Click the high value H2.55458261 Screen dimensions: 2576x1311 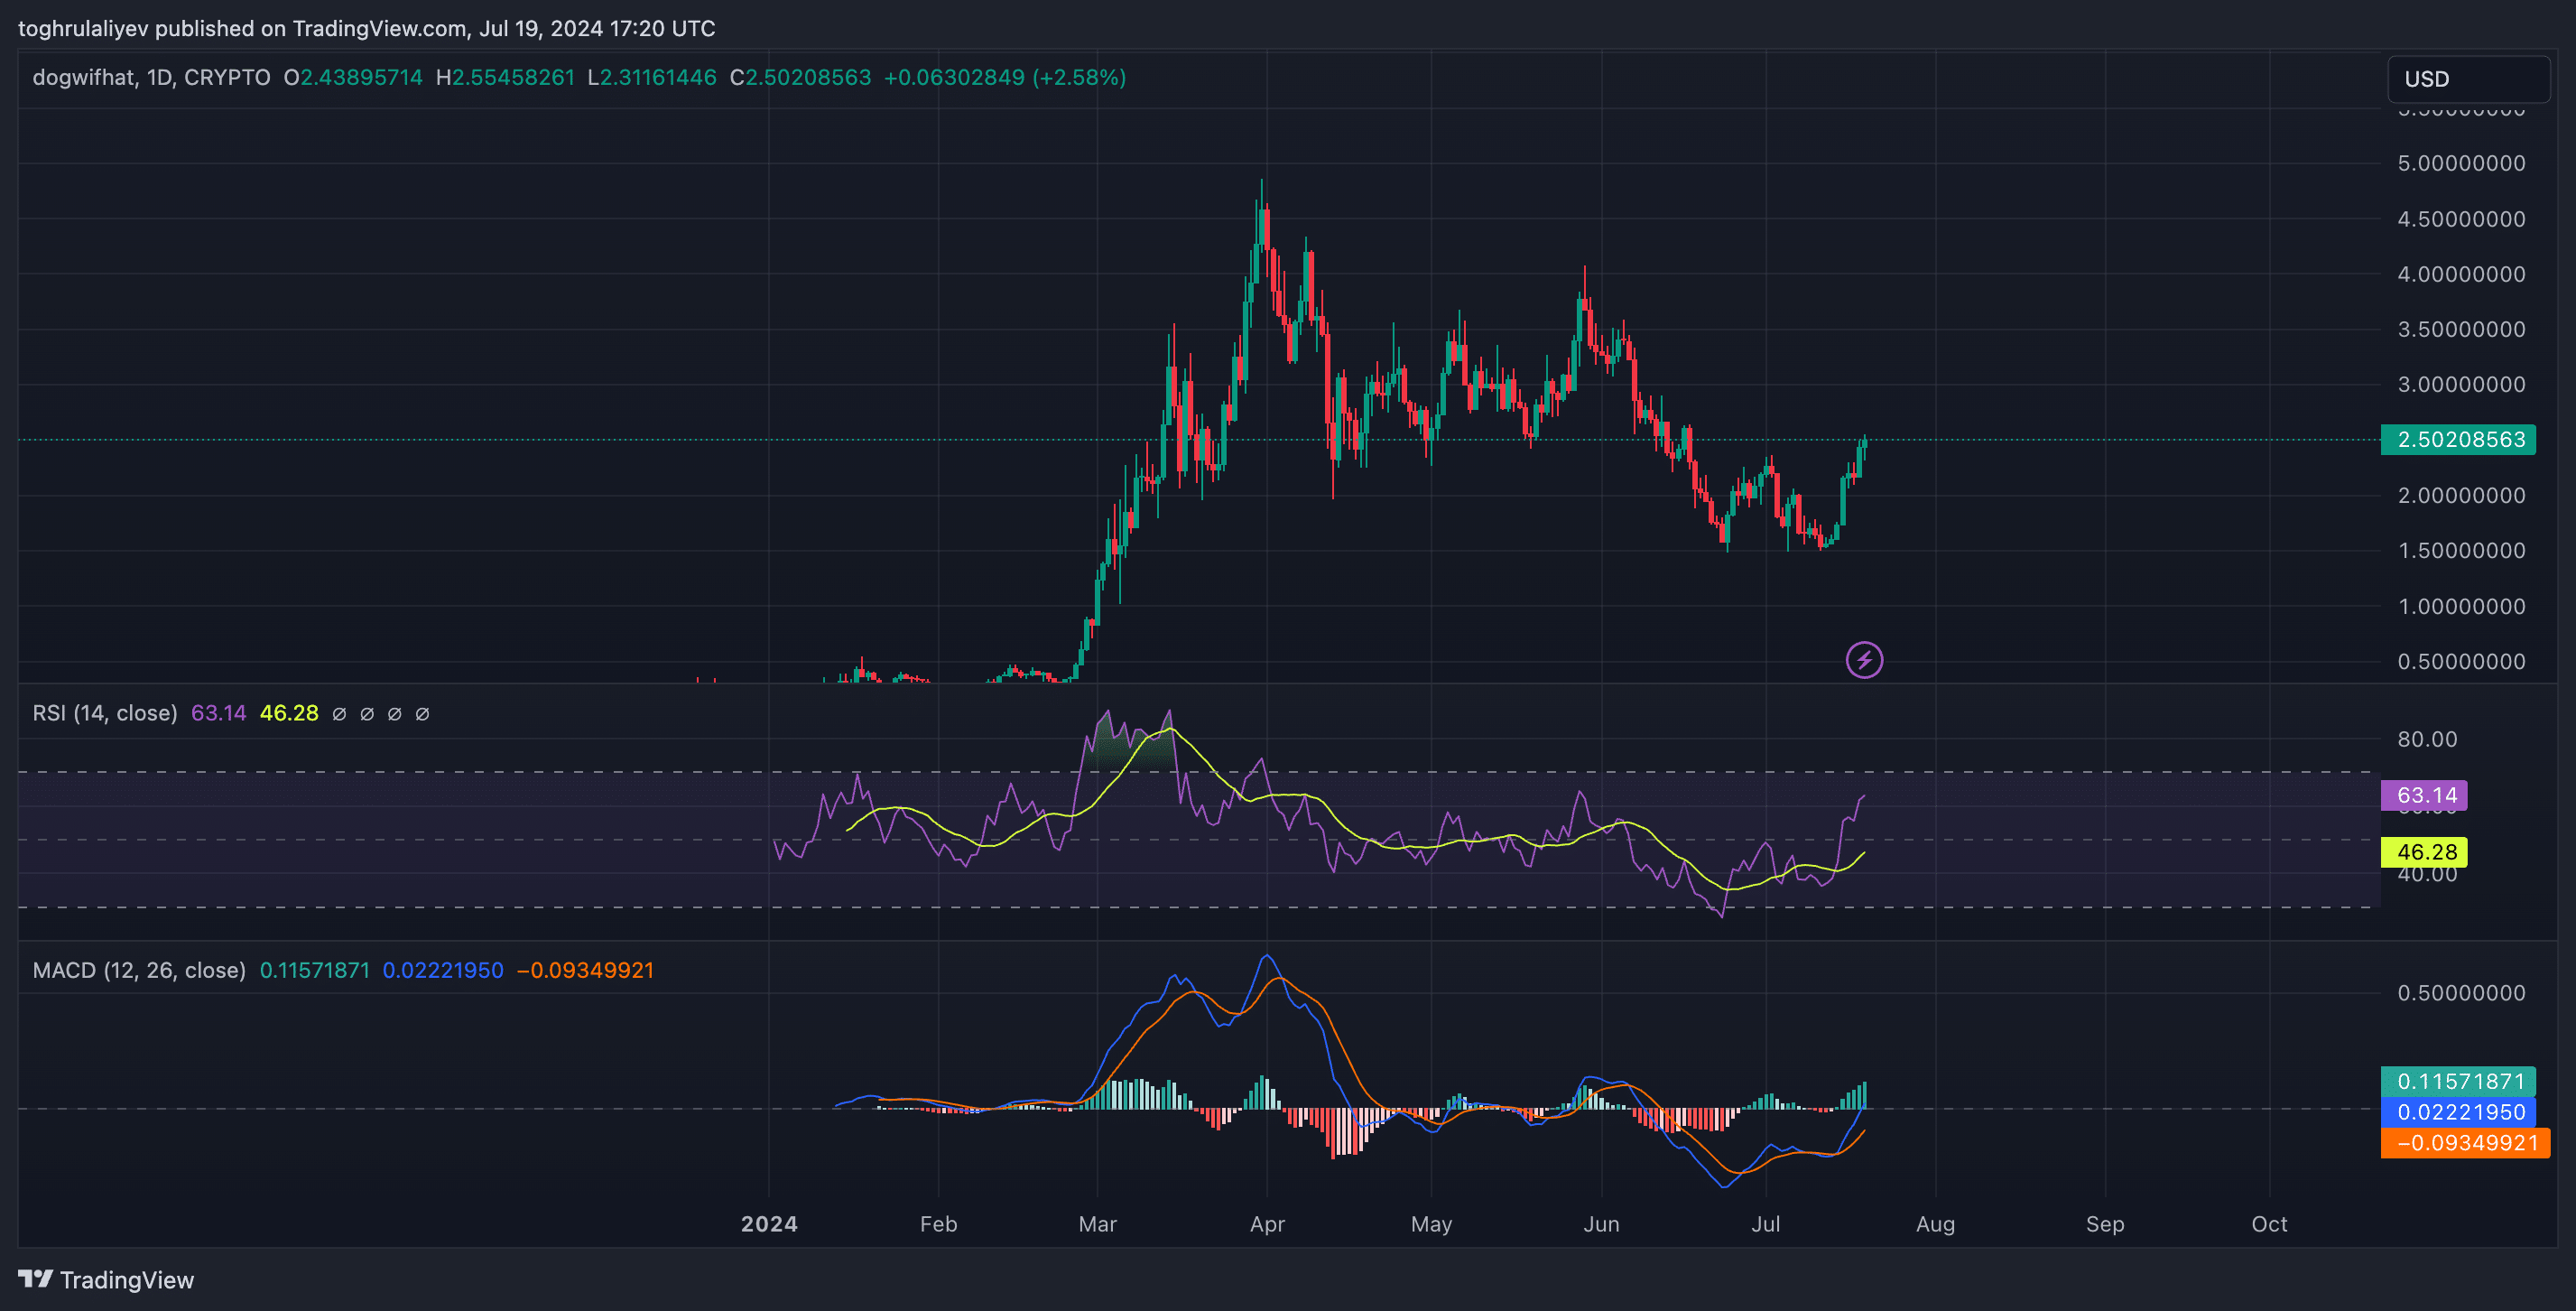[x=505, y=78]
